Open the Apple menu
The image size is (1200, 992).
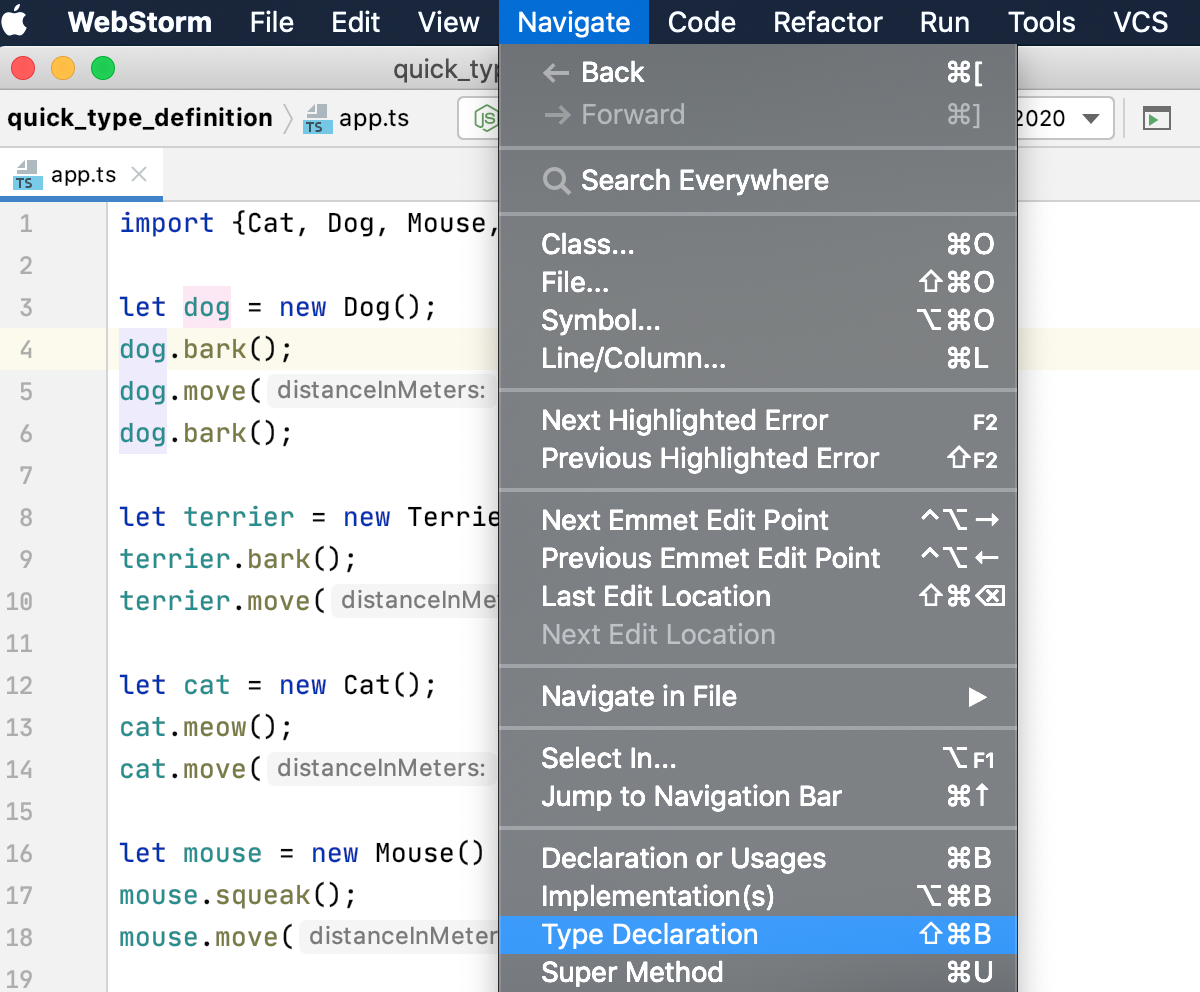[19, 21]
